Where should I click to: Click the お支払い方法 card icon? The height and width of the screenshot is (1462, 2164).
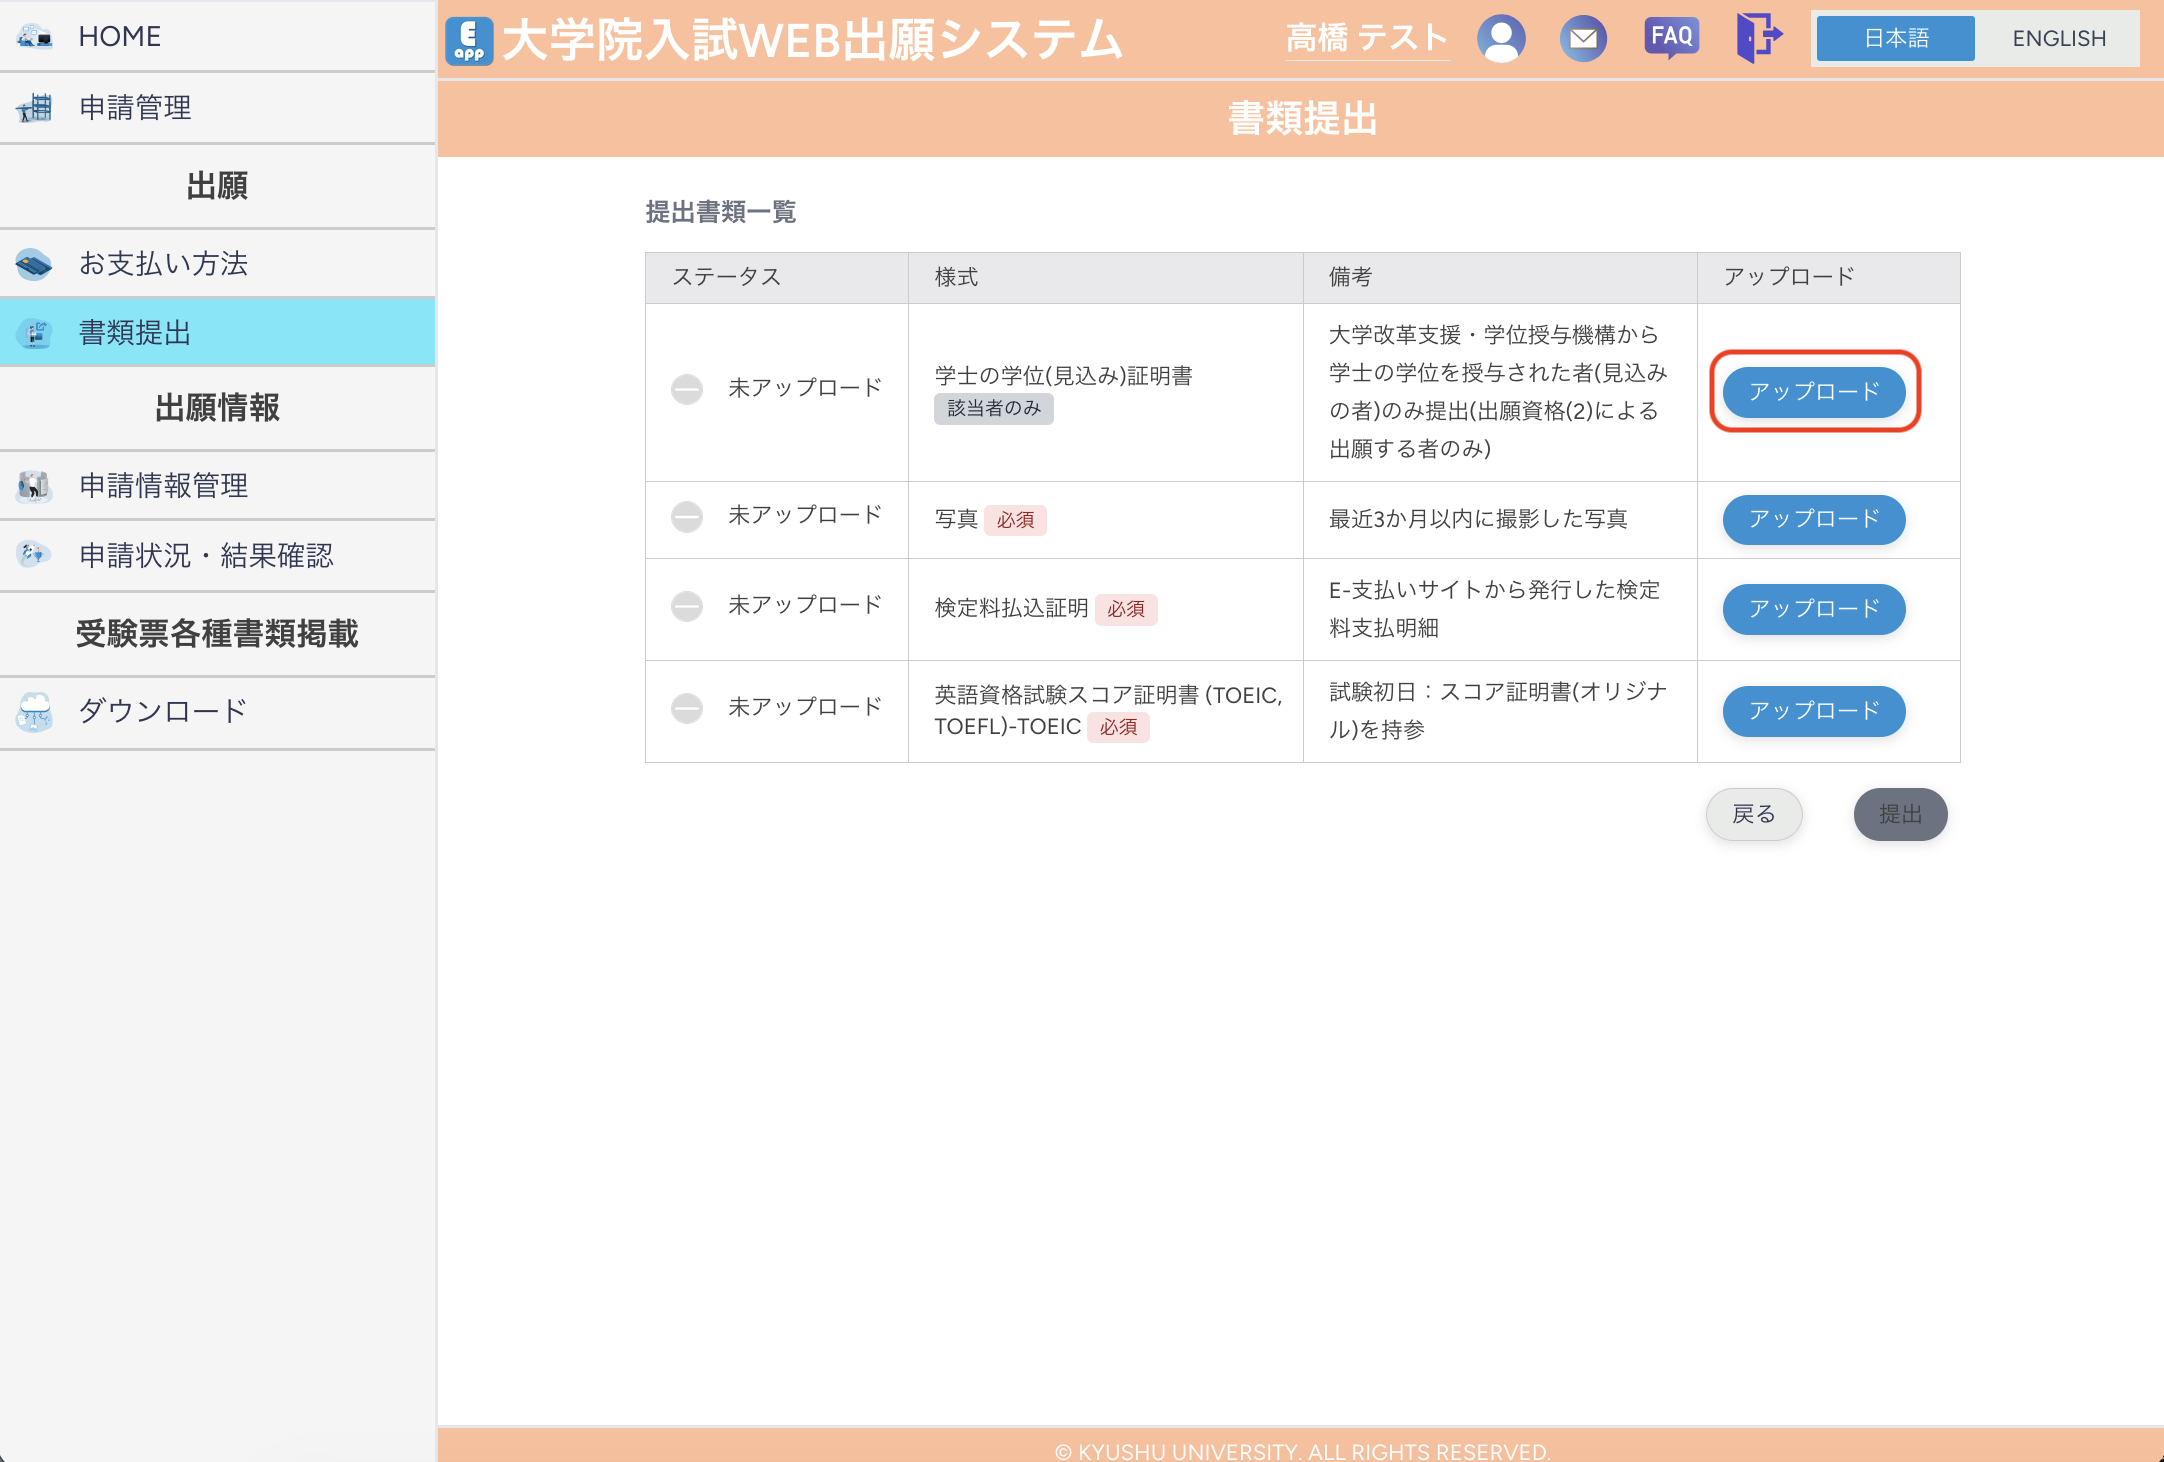(35, 264)
